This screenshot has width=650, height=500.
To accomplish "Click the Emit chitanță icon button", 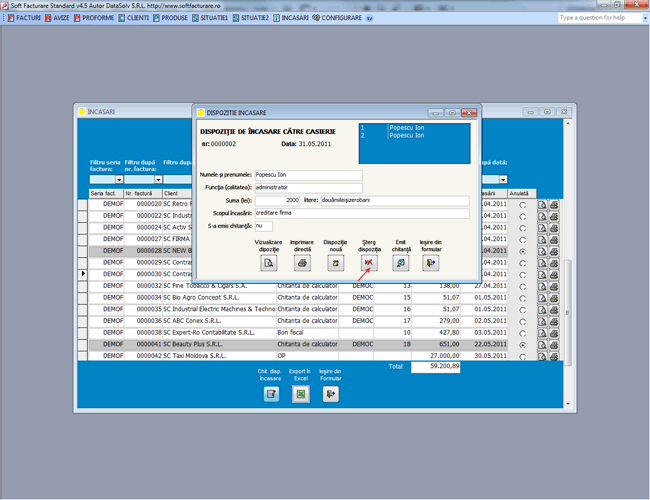I will (x=401, y=263).
